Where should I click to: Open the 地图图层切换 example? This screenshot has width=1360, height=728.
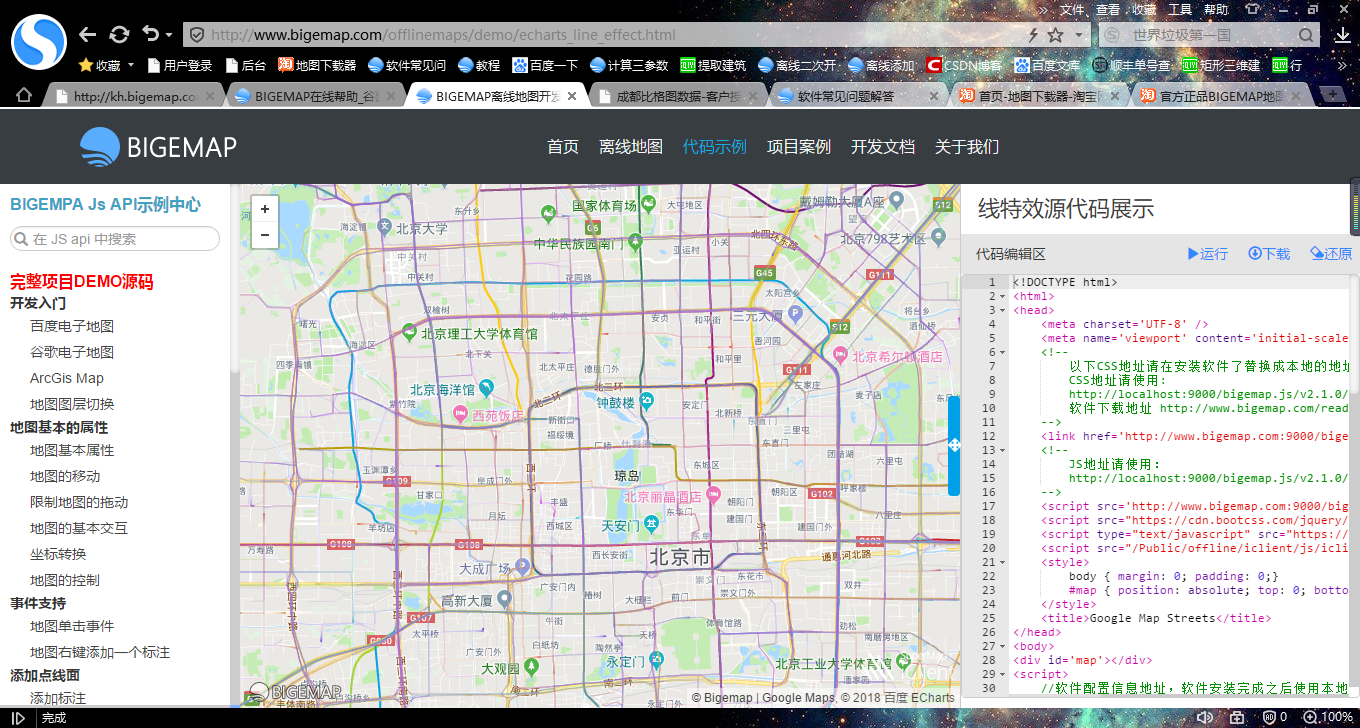tap(72, 404)
